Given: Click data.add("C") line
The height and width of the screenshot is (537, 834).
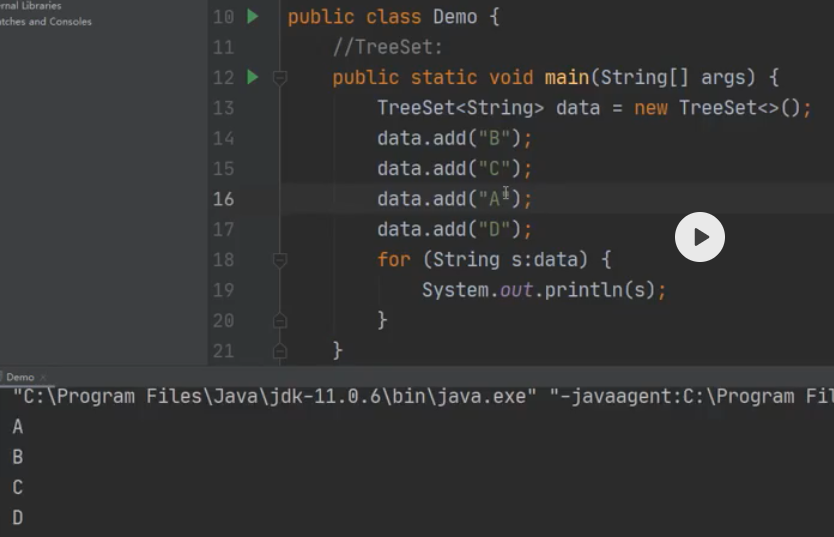Looking at the screenshot, I should (454, 169).
